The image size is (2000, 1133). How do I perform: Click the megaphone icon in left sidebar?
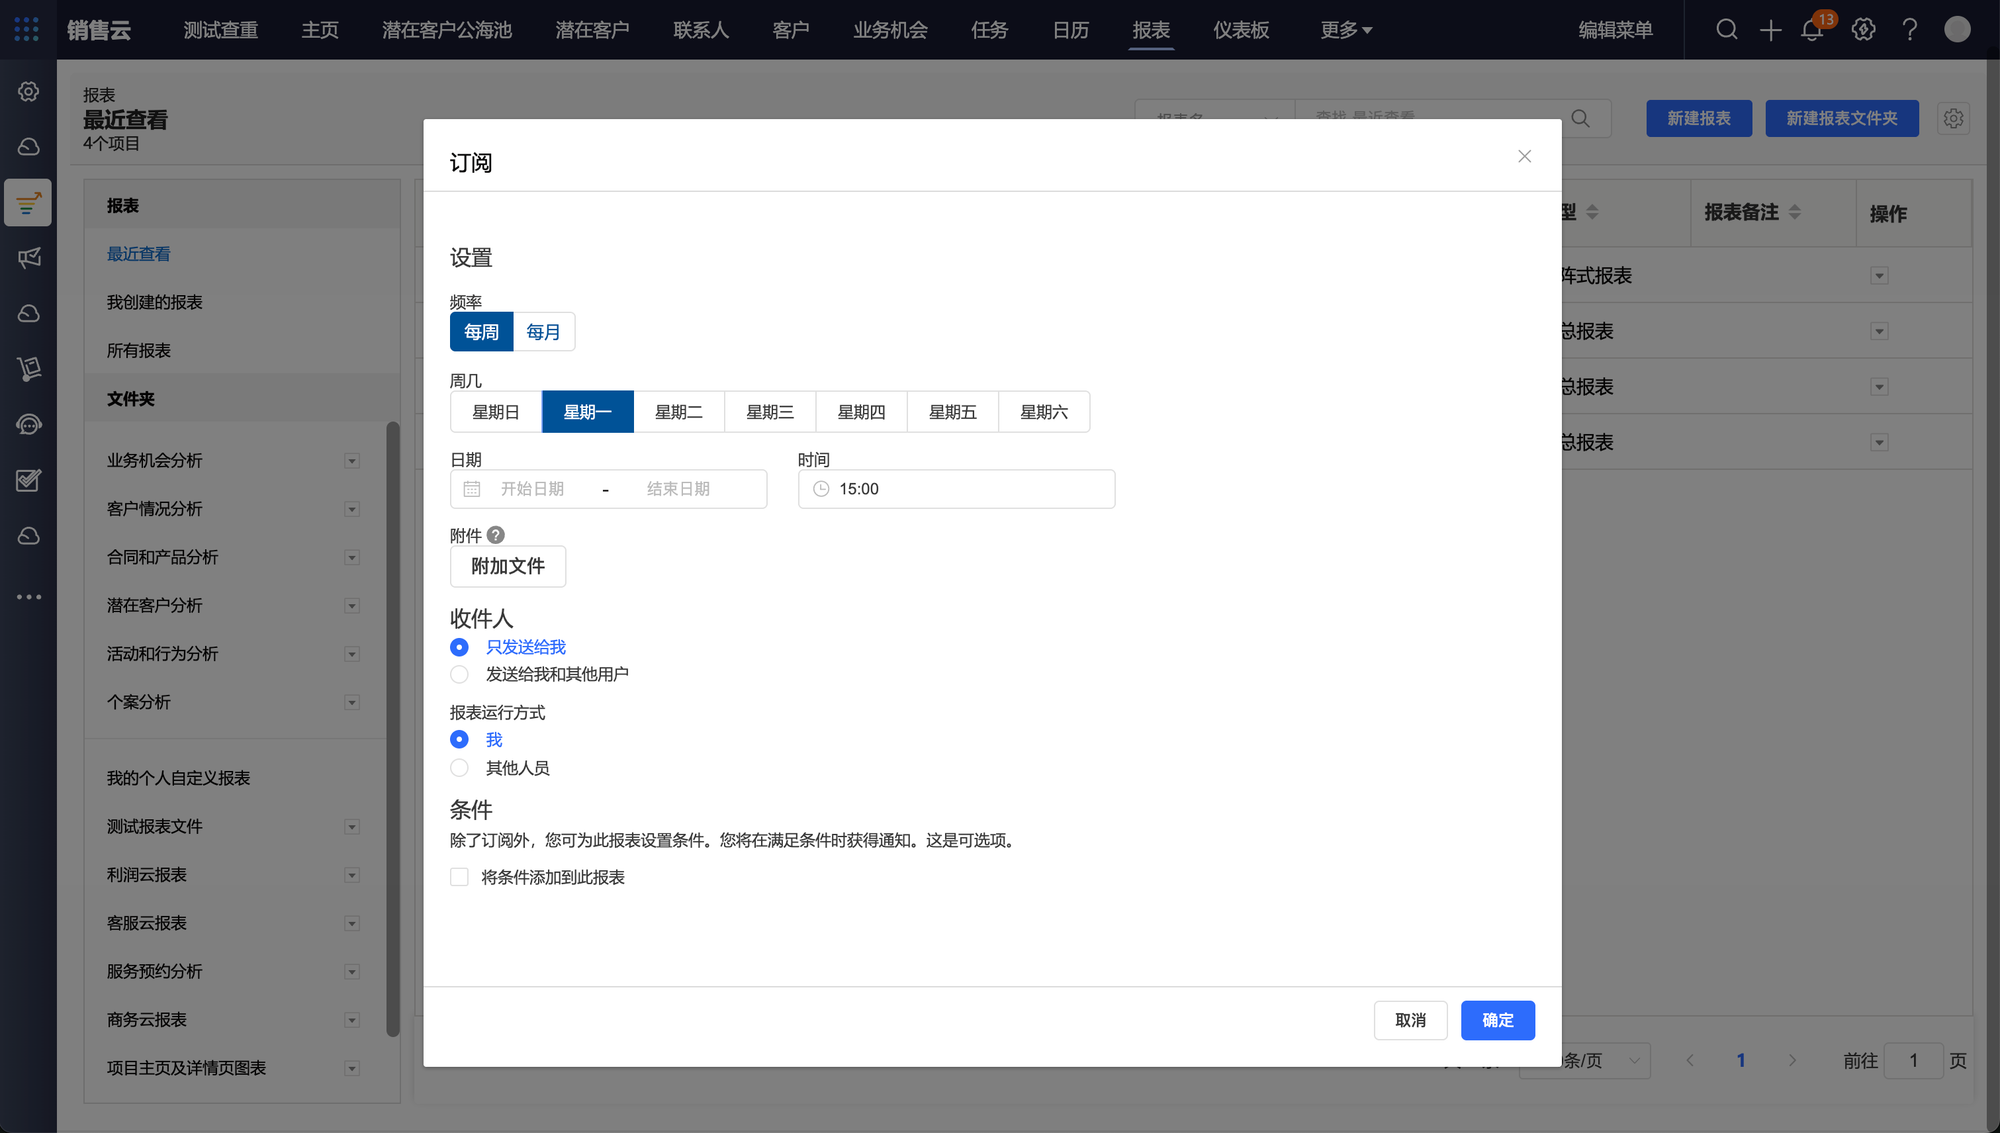coord(29,258)
